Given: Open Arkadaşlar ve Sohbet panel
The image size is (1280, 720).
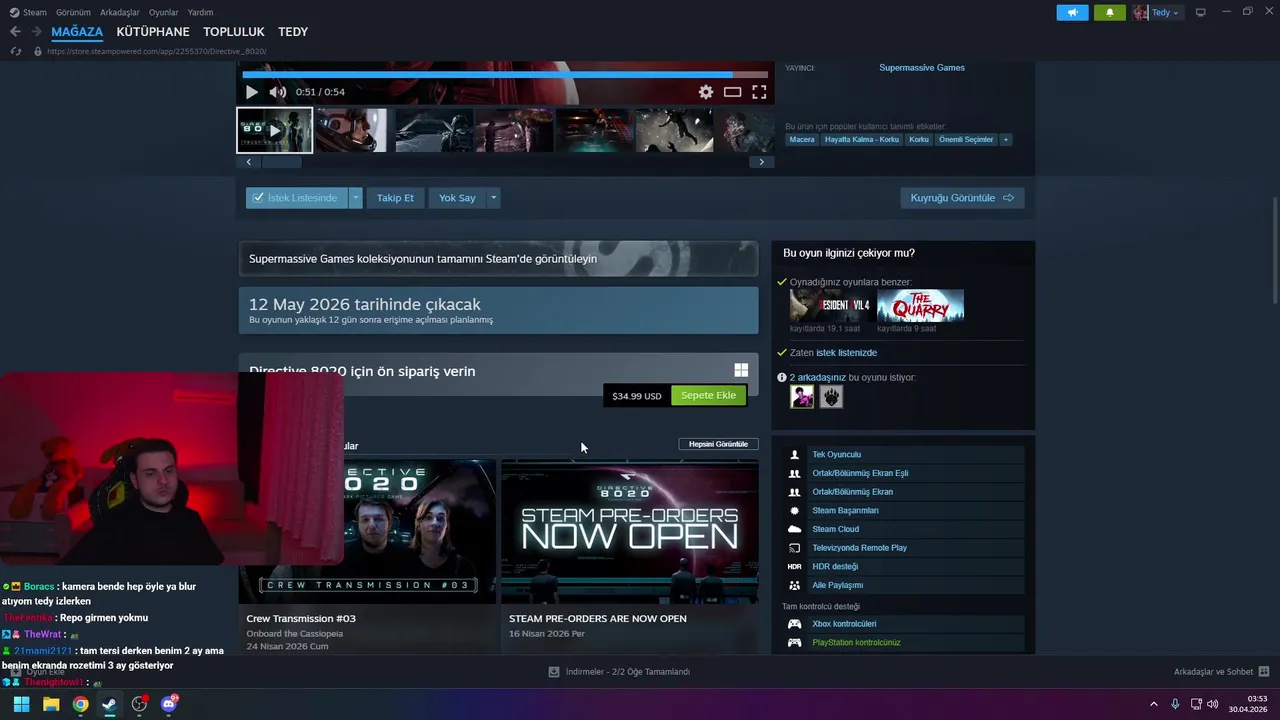Looking at the screenshot, I should tap(1221, 672).
